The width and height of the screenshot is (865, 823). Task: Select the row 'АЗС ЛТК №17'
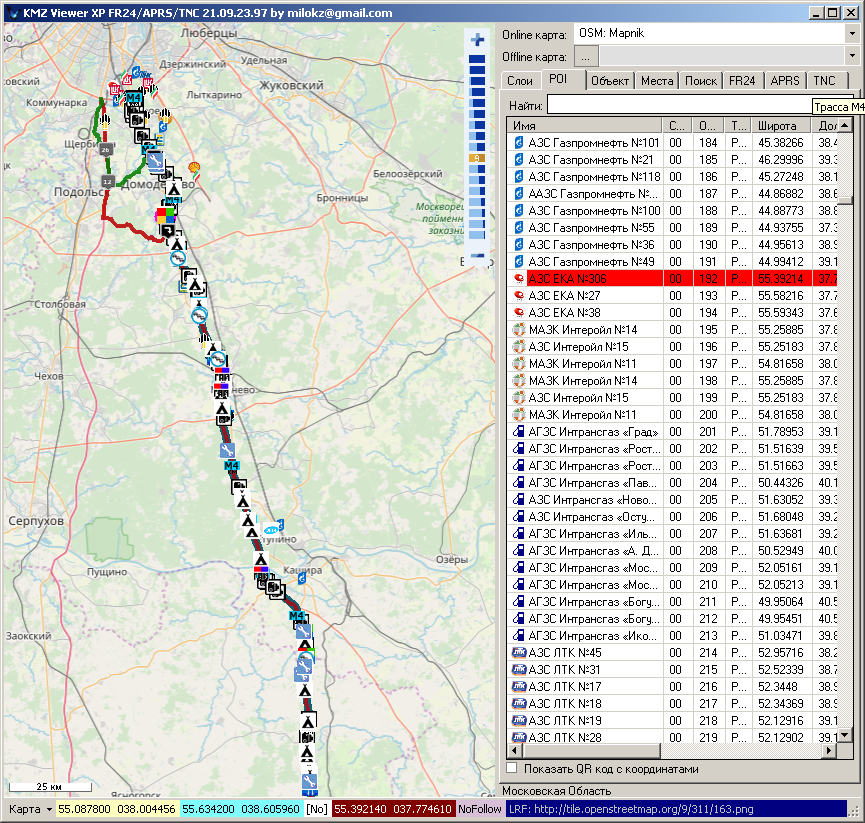pos(672,687)
